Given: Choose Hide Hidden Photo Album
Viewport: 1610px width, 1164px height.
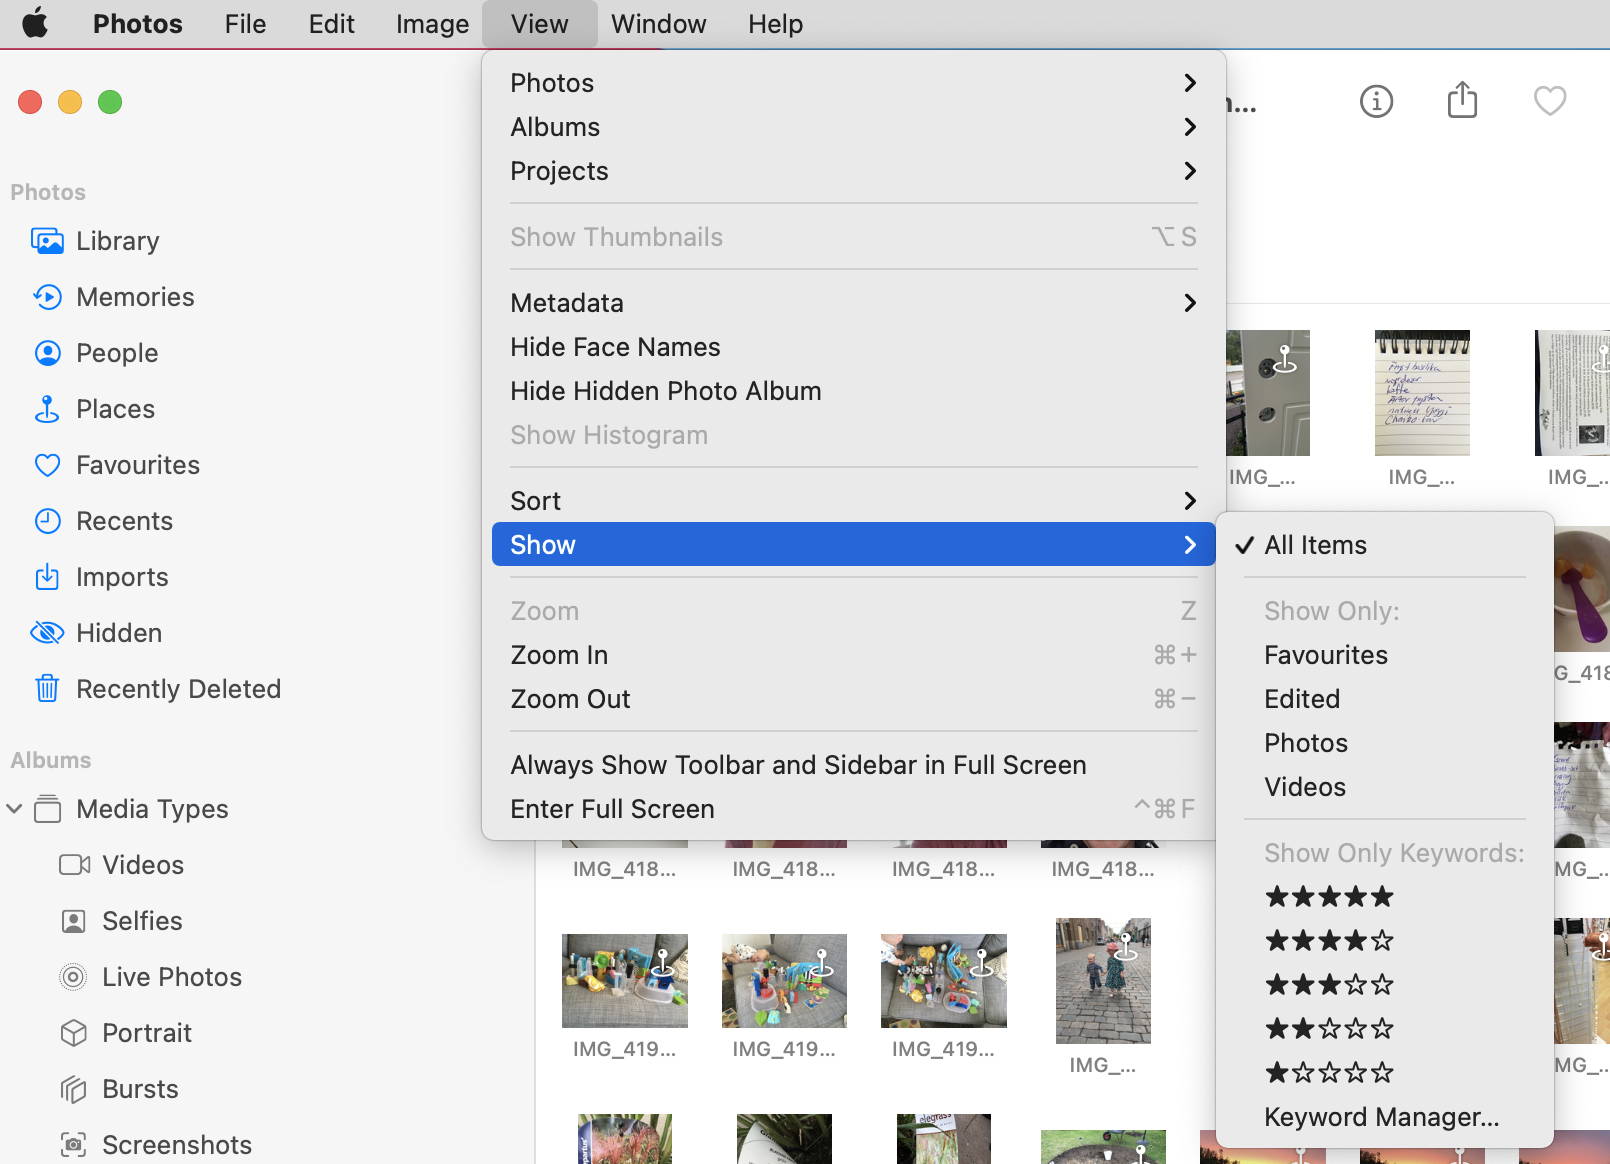Looking at the screenshot, I should pyautogui.click(x=853, y=391).
